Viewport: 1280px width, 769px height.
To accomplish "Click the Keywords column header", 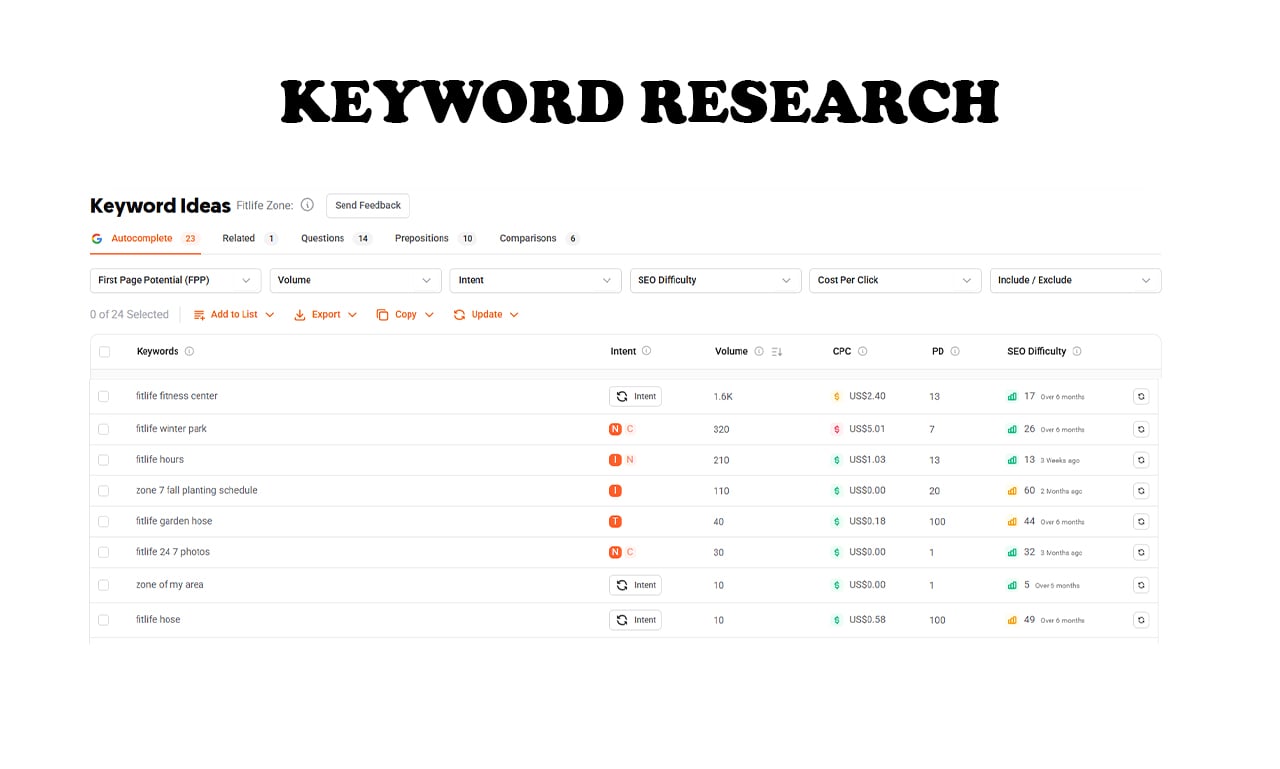I will click(x=157, y=352).
